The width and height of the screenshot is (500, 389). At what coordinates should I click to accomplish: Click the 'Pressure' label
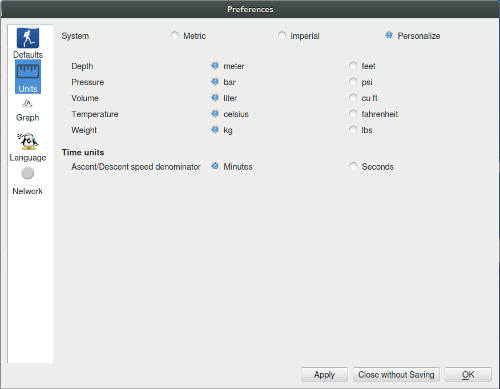tap(88, 82)
